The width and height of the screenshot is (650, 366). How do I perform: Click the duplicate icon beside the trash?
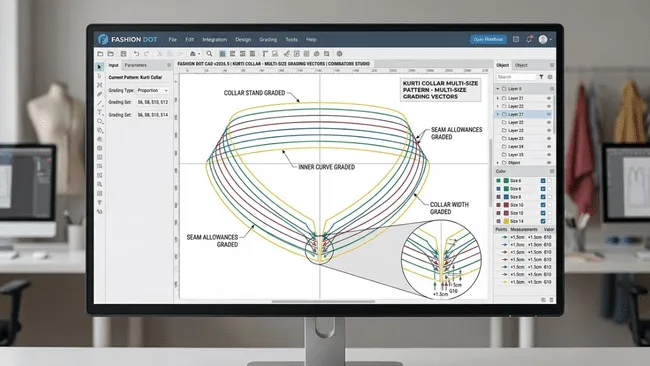(543, 299)
